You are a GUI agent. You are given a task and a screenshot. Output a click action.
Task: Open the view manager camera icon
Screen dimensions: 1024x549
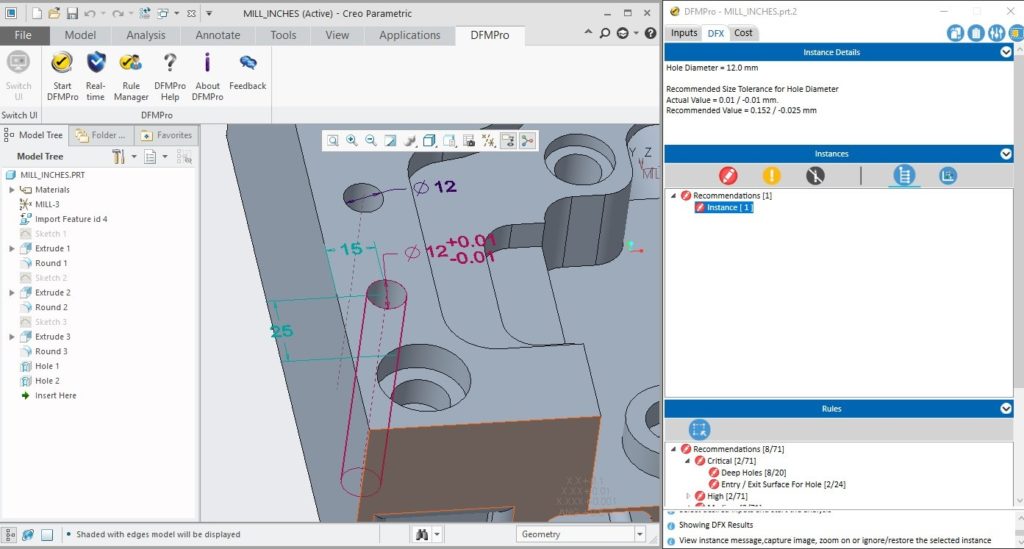(x=469, y=140)
